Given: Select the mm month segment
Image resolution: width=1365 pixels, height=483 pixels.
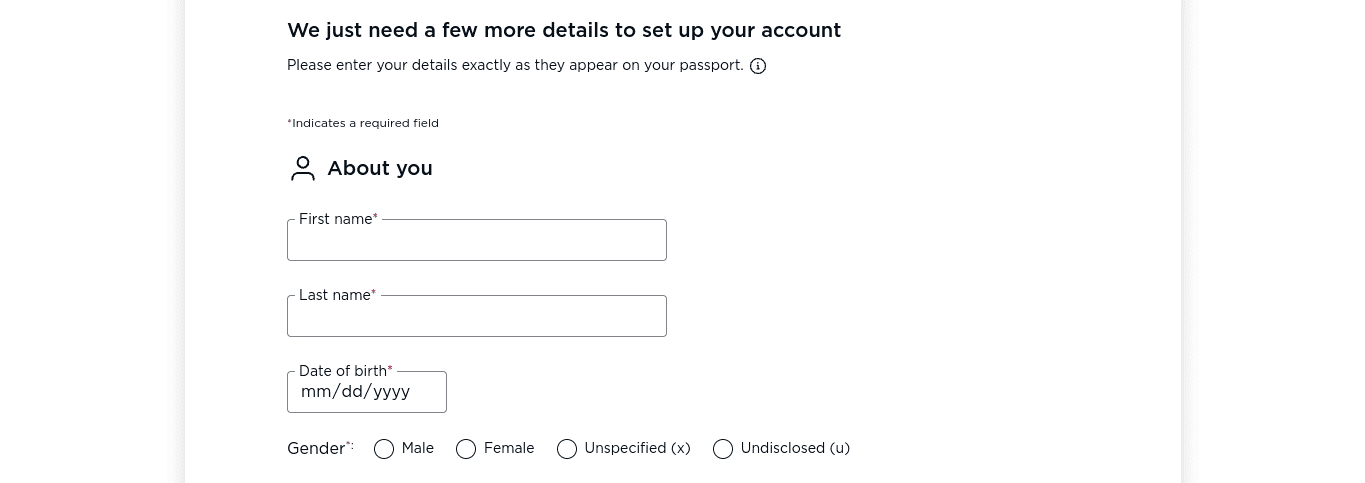Looking at the screenshot, I should 315,392.
